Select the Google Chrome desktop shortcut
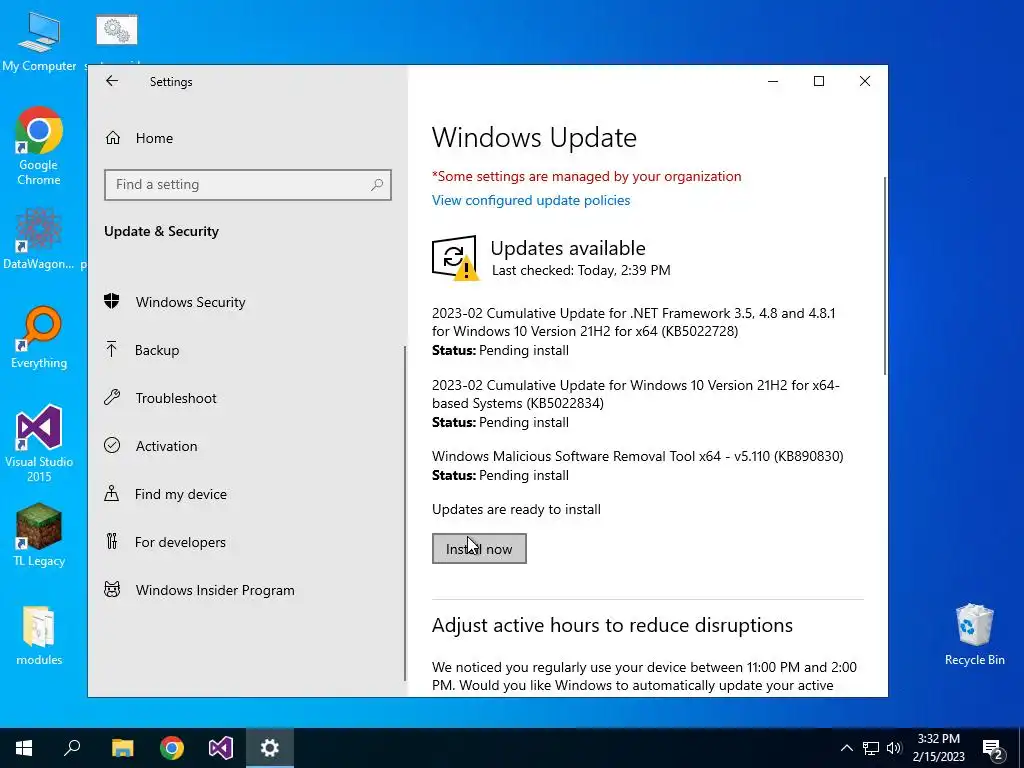The image size is (1024, 768). (x=39, y=146)
